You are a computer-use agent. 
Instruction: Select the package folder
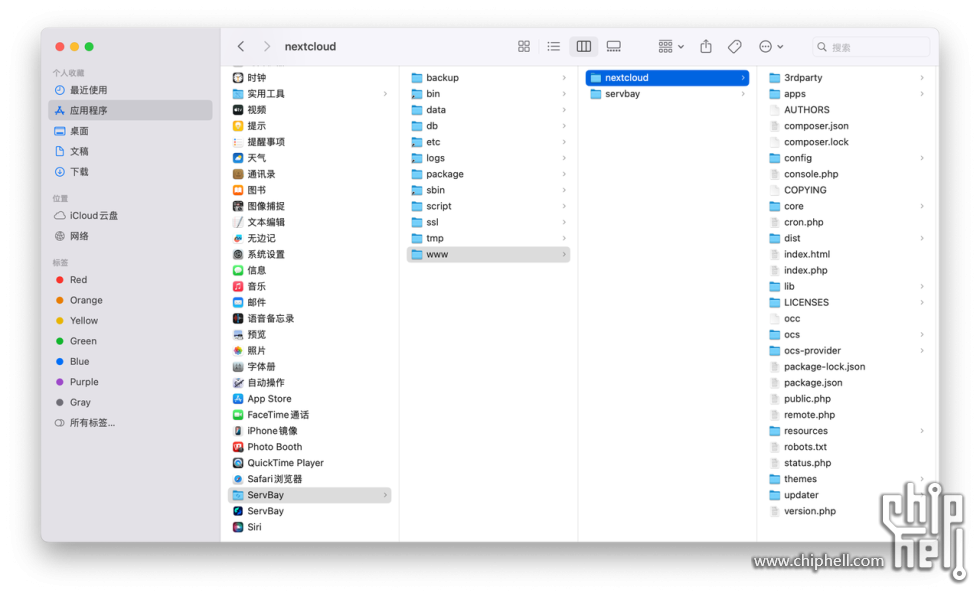(x=488, y=174)
